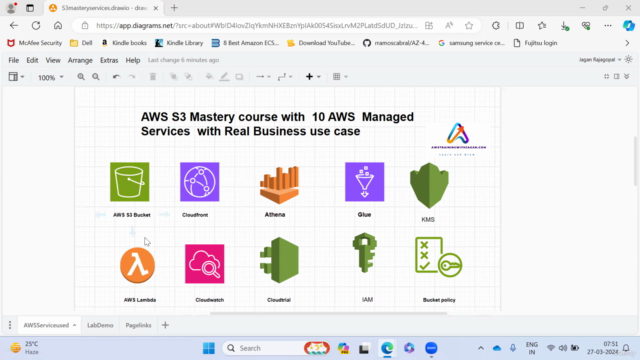Switch to the LabDemo page tab
This screenshot has height=360, width=640.
[x=100, y=325]
